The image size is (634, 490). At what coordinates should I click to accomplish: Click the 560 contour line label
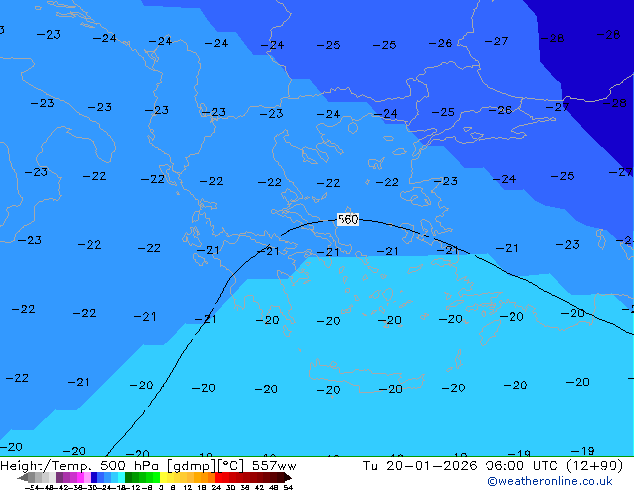tap(348, 220)
